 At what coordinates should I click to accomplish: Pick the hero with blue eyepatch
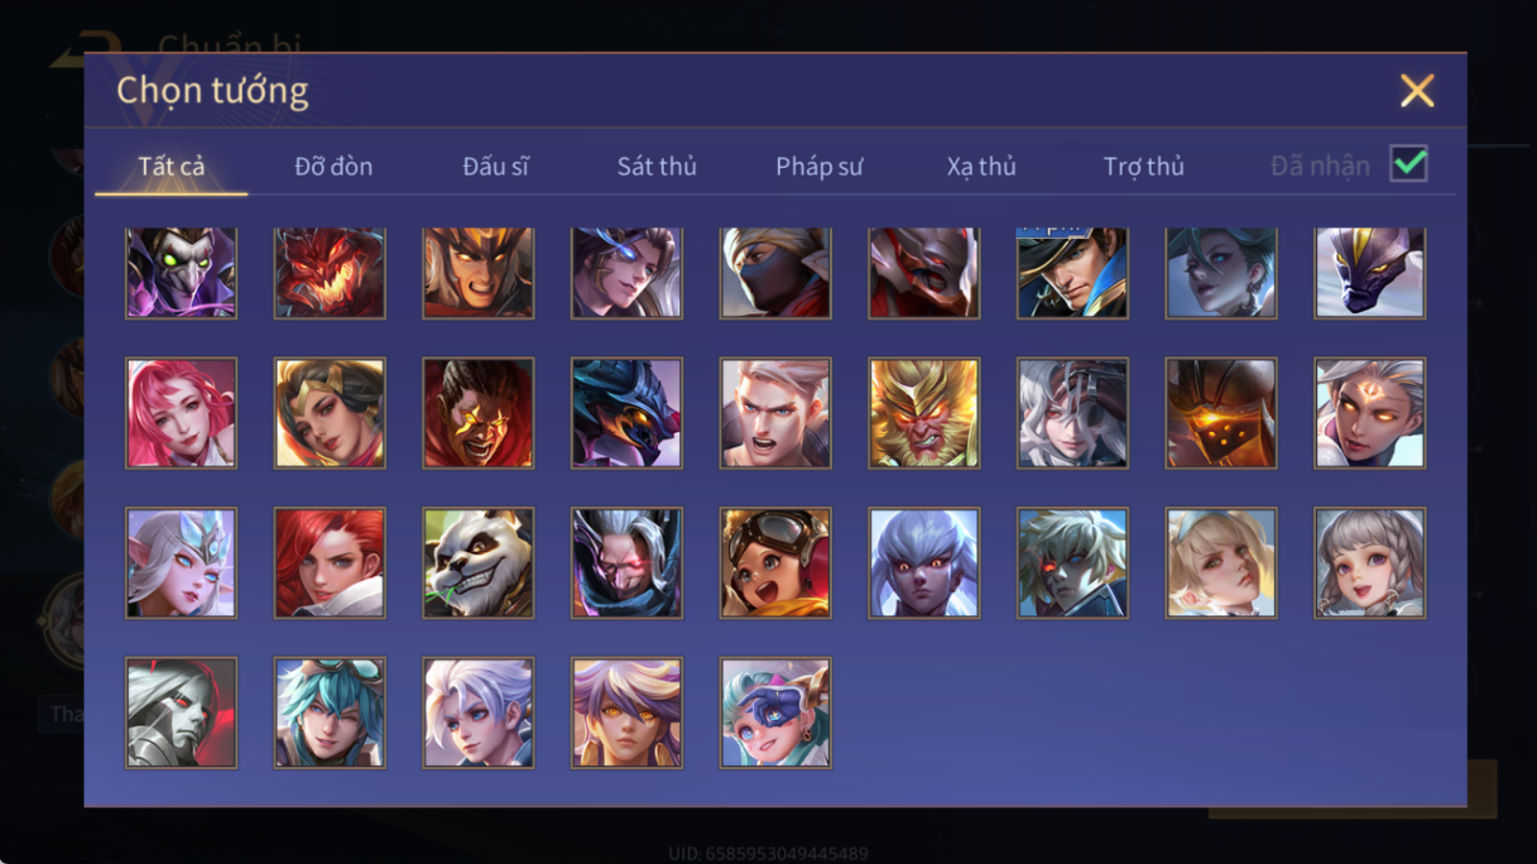click(x=775, y=713)
